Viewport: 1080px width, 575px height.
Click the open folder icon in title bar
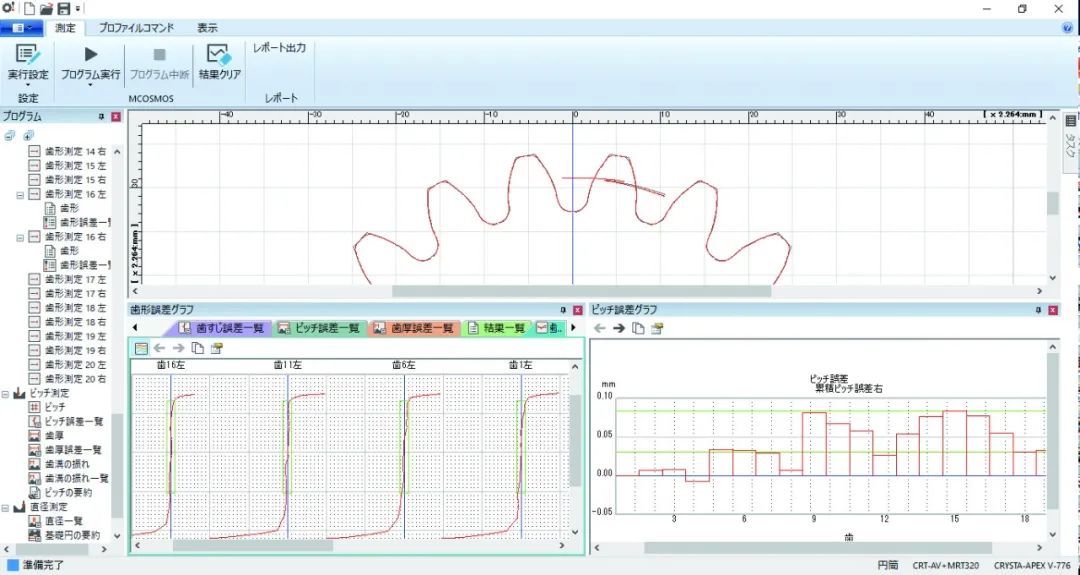[46, 8]
